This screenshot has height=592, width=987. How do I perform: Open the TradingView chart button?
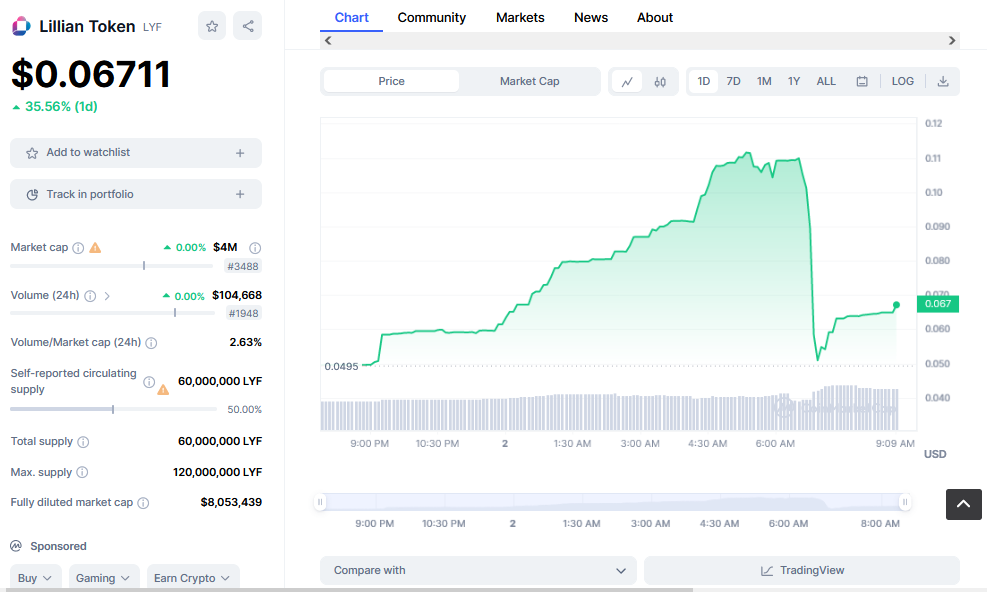point(802,571)
